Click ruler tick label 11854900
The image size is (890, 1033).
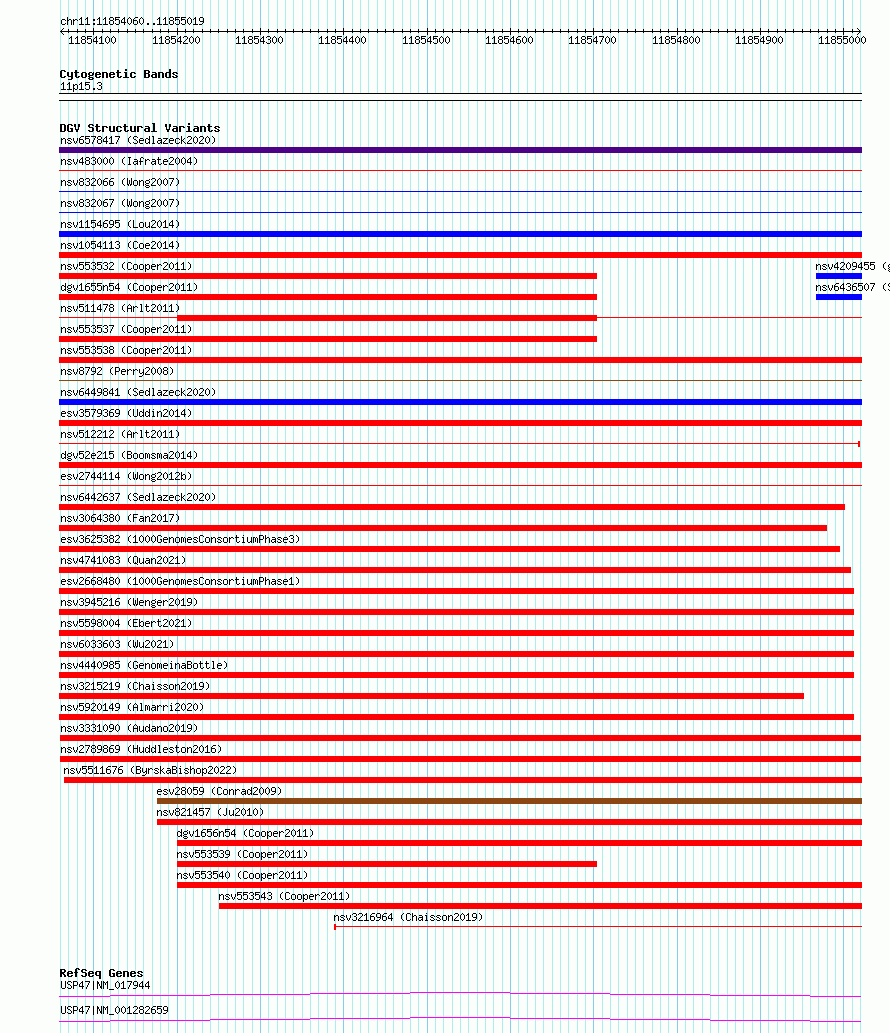tap(759, 40)
